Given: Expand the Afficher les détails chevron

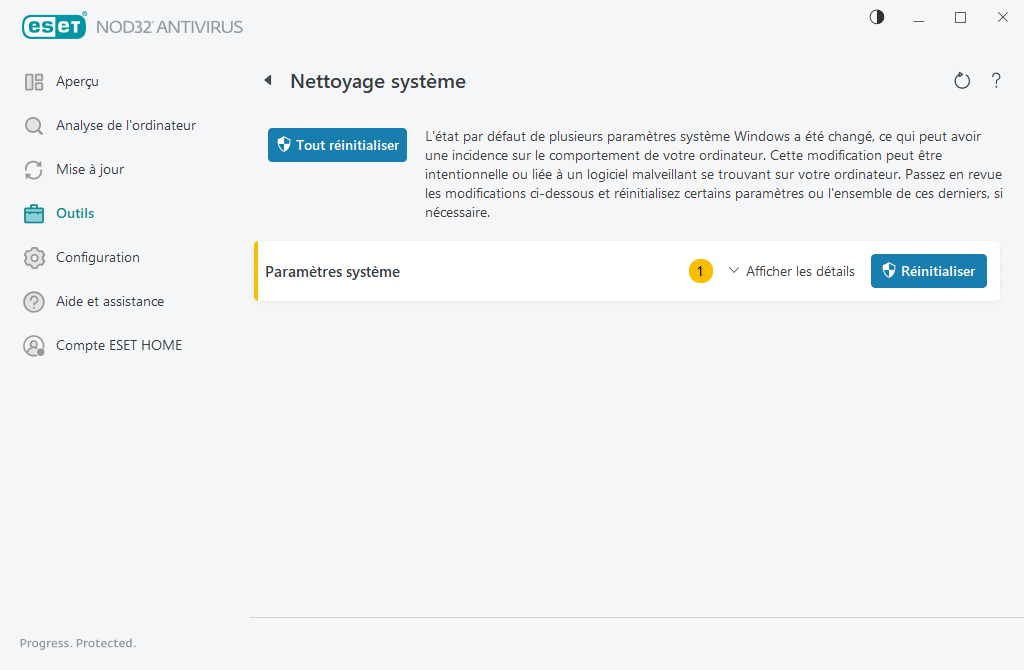Looking at the screenshot, I should point(734,270).
